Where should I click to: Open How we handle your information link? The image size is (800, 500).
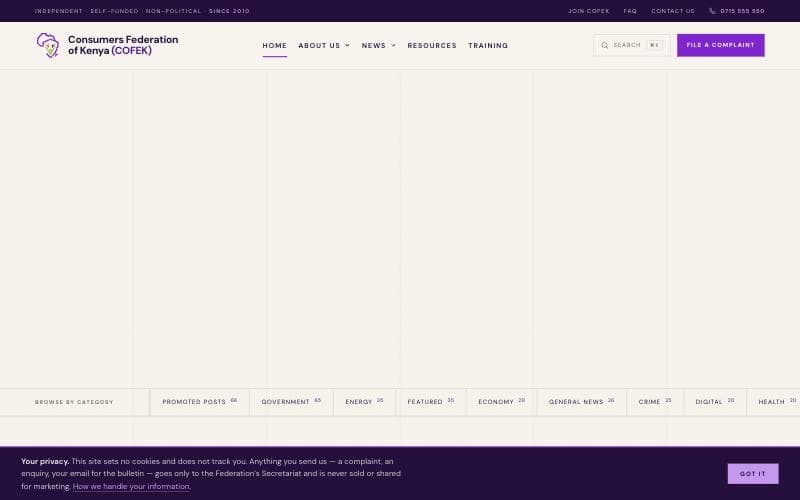click(131, 487)
